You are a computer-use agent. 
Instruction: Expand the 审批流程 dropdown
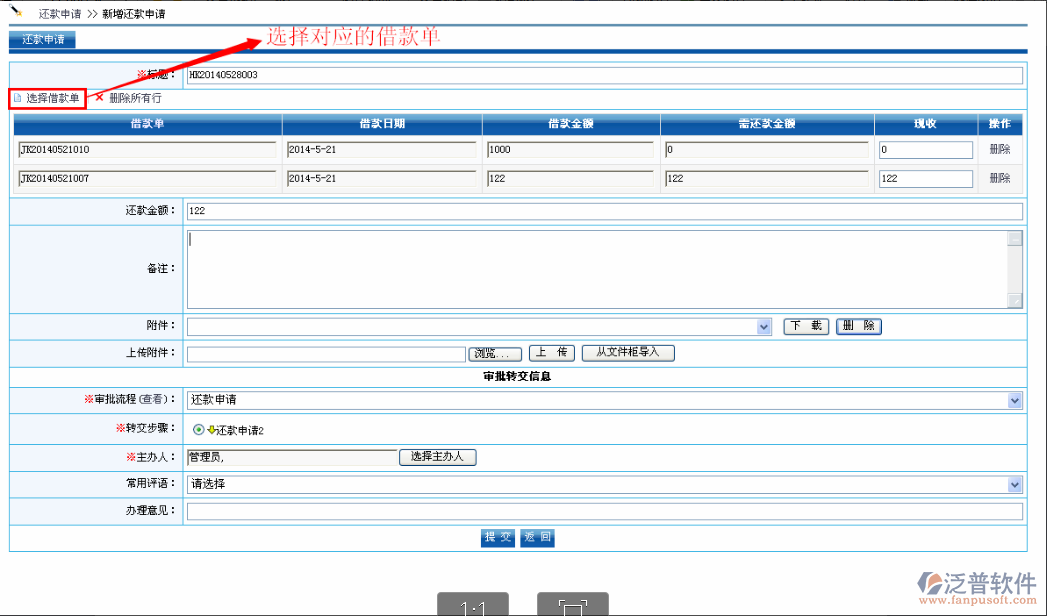coord(1015,400)
